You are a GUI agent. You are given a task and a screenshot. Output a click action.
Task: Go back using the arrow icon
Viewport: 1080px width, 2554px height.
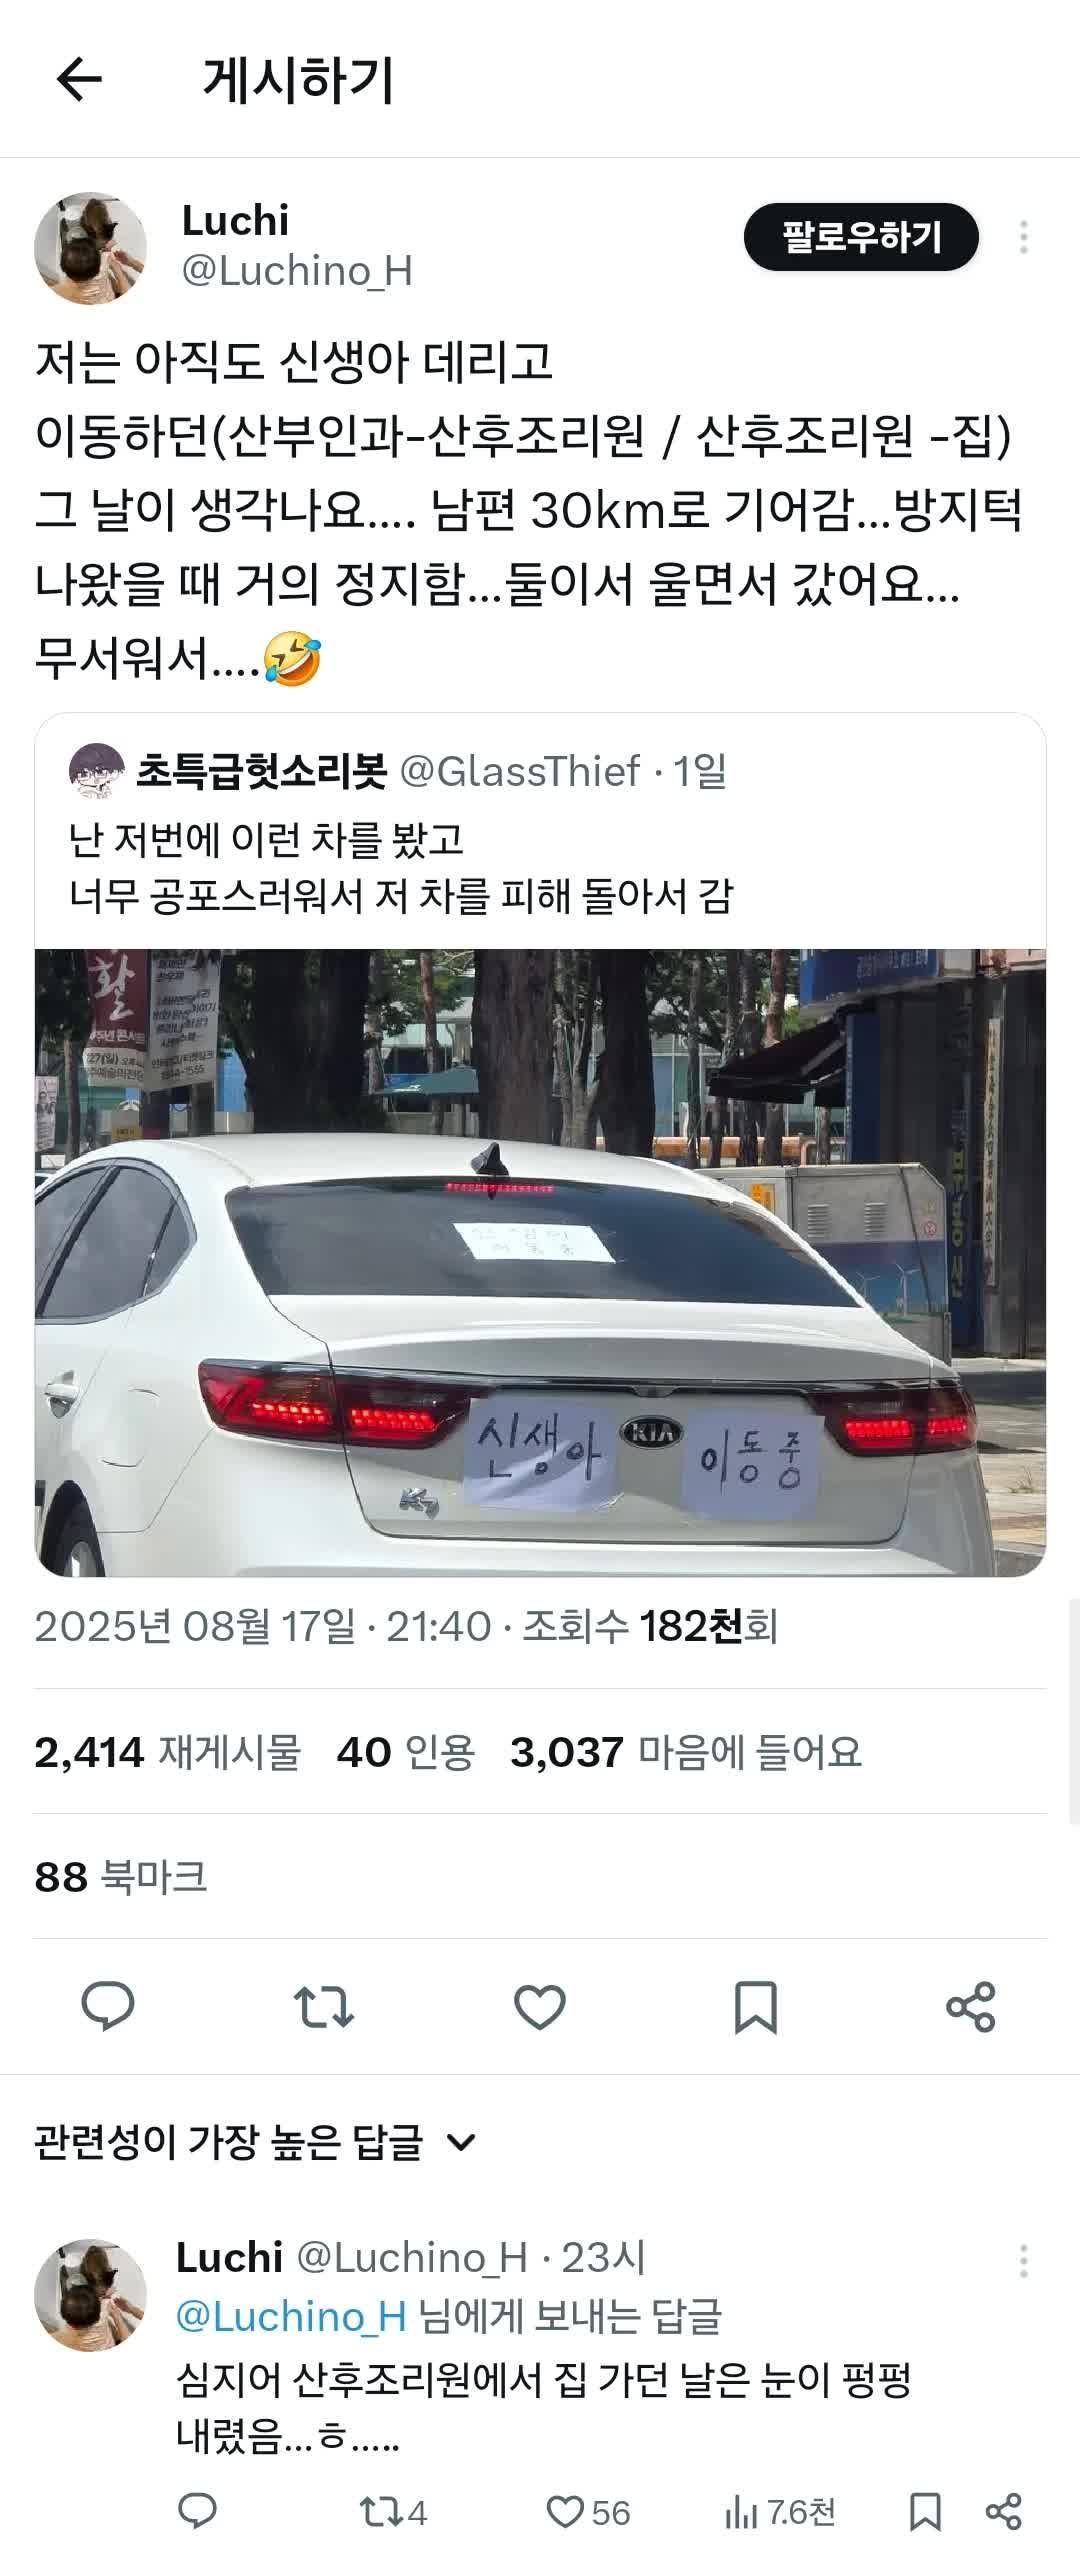click(x=79, y=79)
